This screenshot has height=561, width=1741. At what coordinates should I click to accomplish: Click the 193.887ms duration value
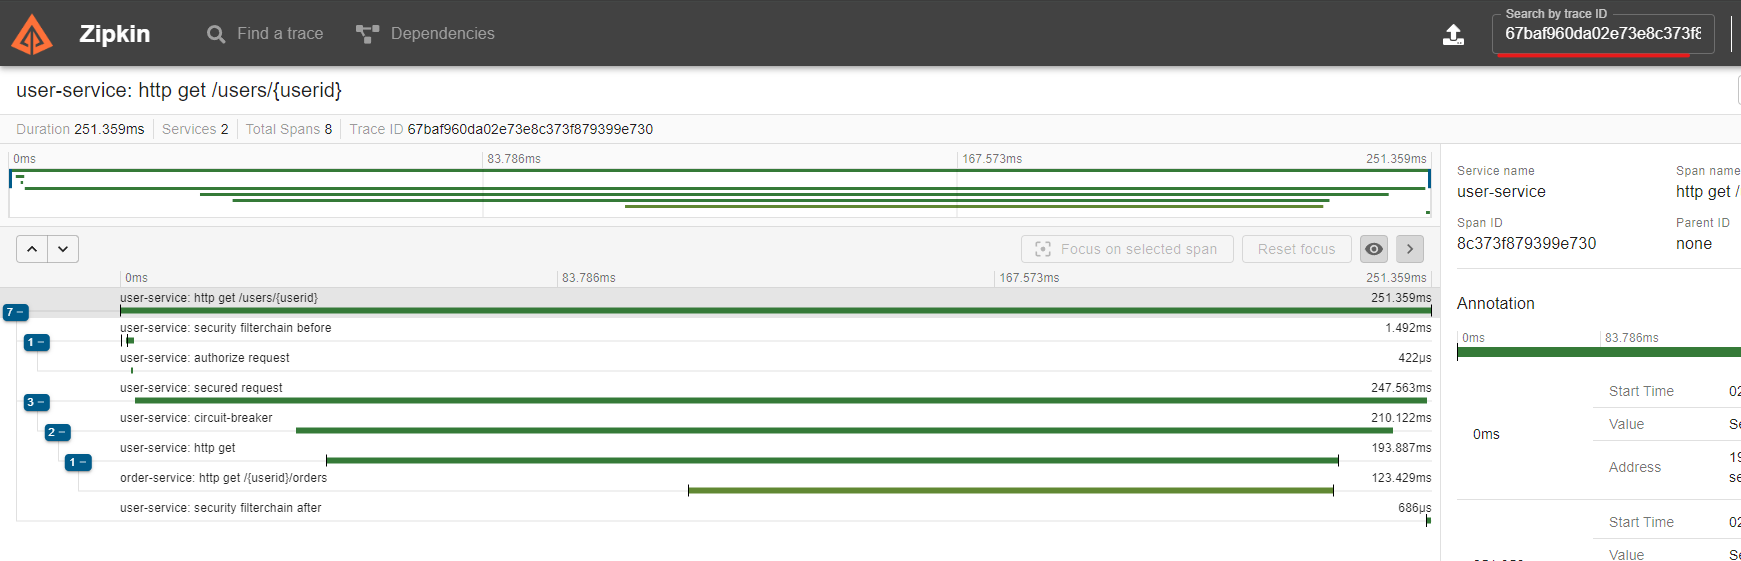tap(1401, 448)
